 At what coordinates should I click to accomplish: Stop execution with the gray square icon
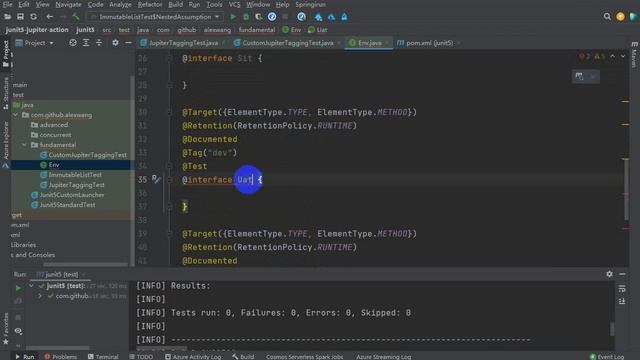285,17
